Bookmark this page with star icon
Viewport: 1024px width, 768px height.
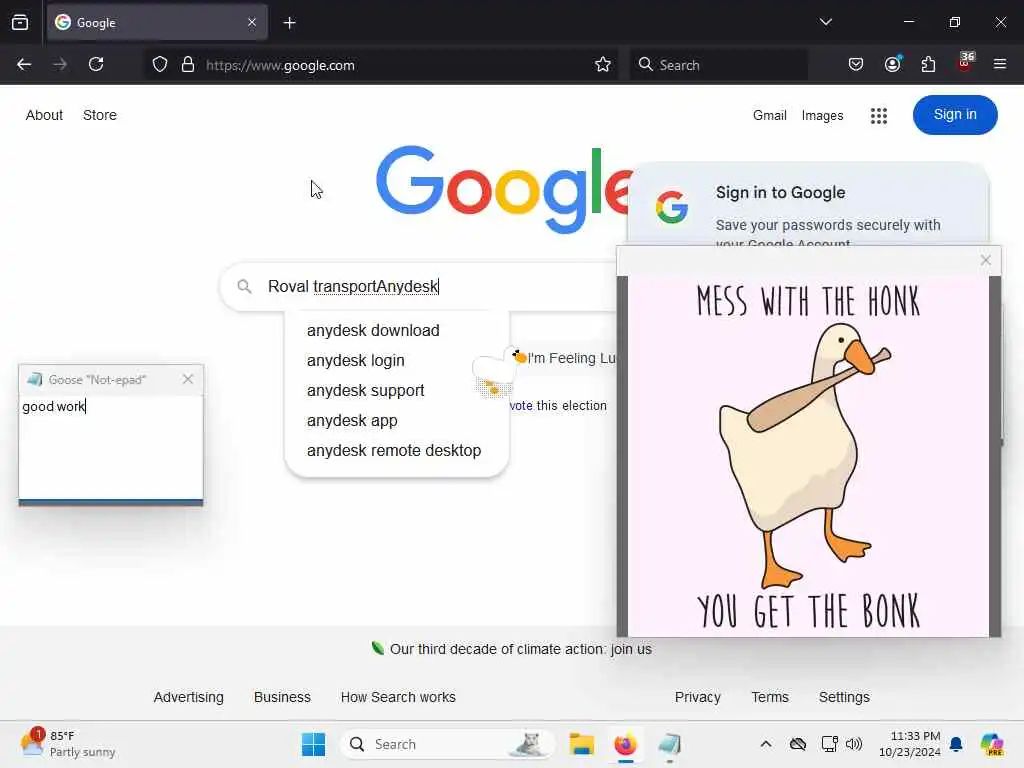pyautogui.click(x=603, y=65)
